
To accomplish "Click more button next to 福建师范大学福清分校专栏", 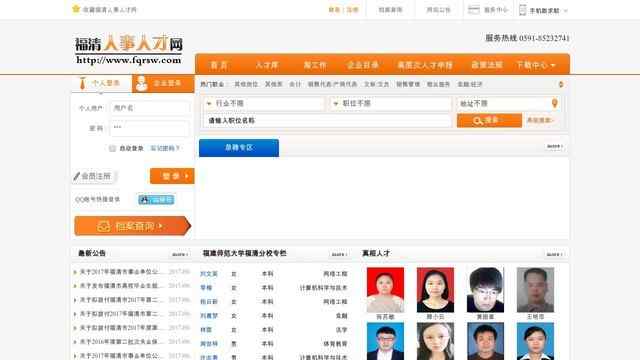I will (x=339, y=254).
